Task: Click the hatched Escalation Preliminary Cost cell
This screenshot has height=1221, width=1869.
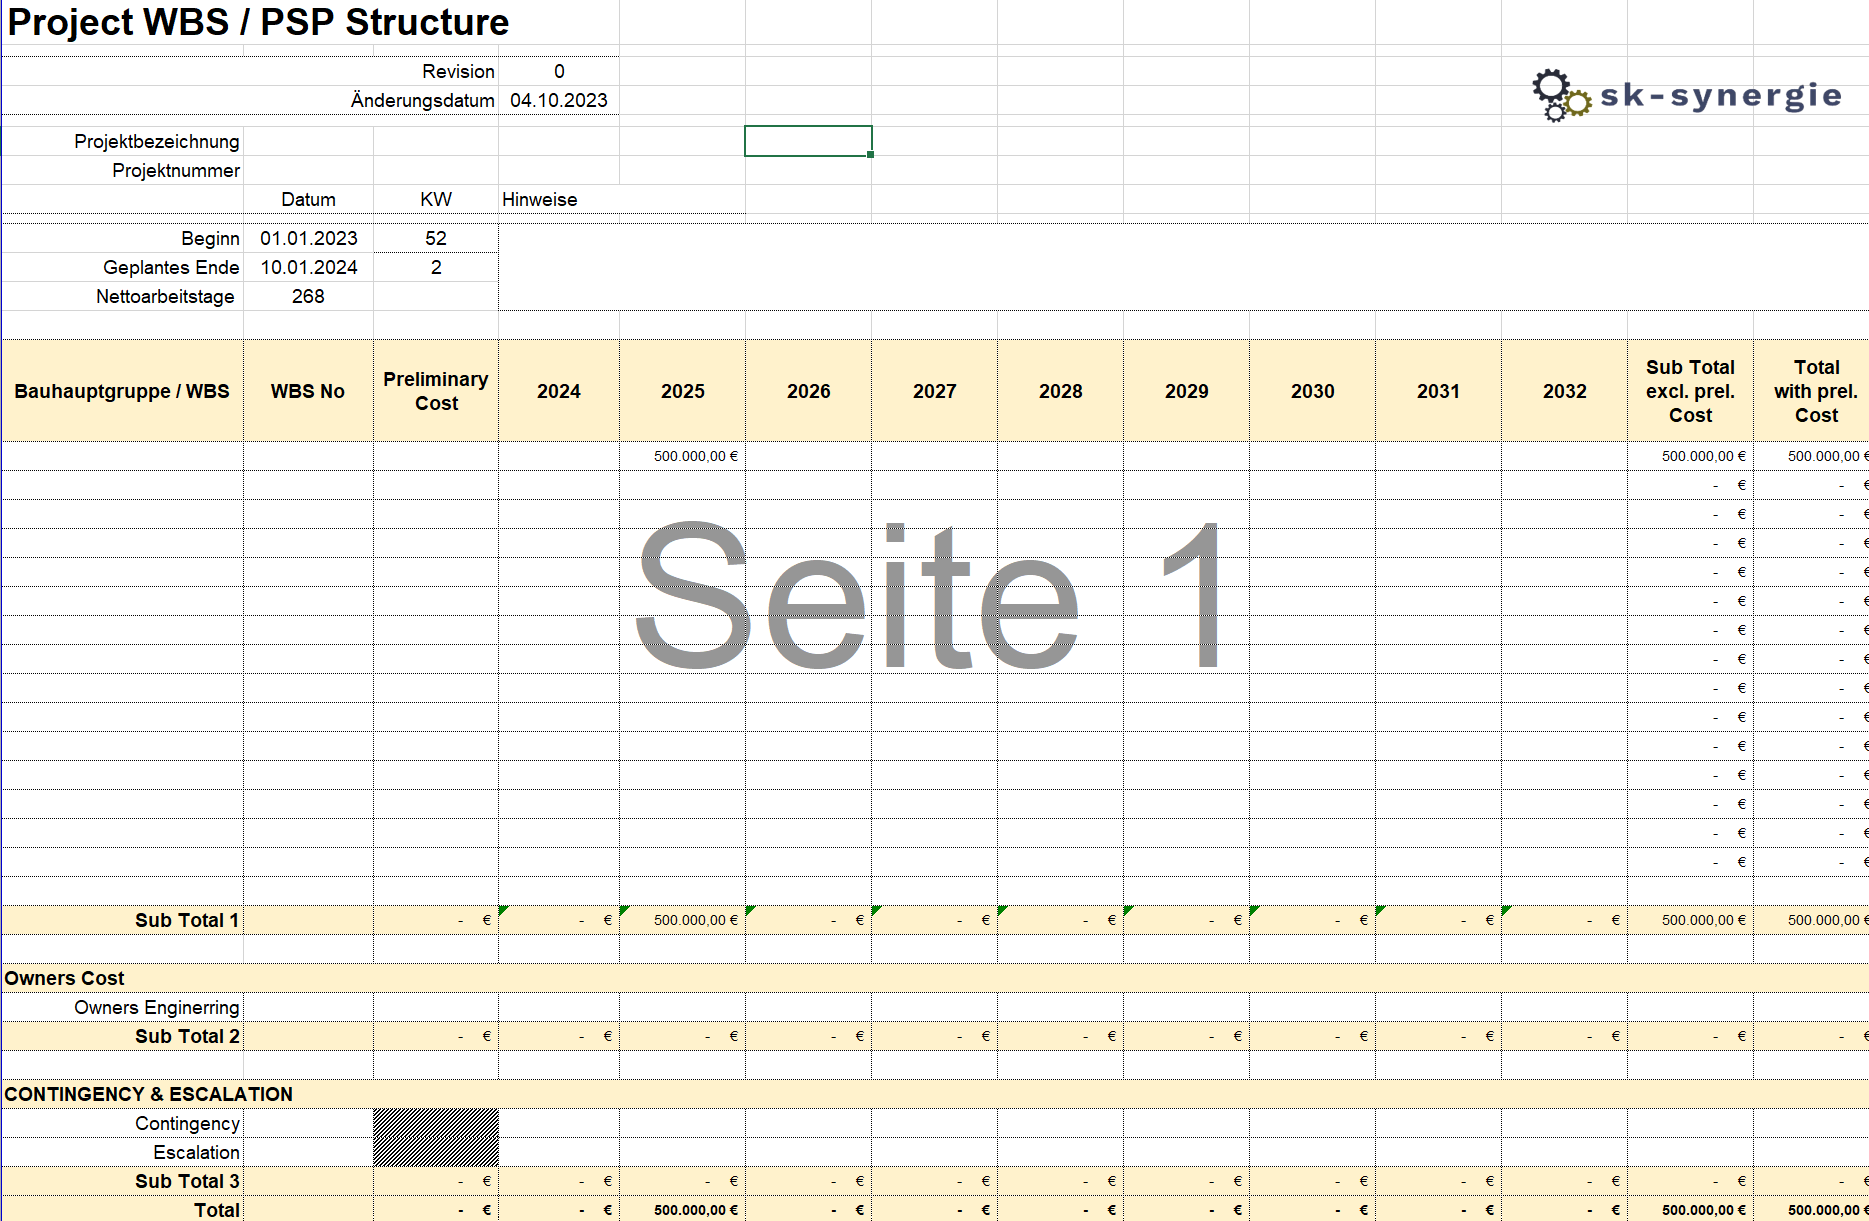Action: [x=436, y=1152]
